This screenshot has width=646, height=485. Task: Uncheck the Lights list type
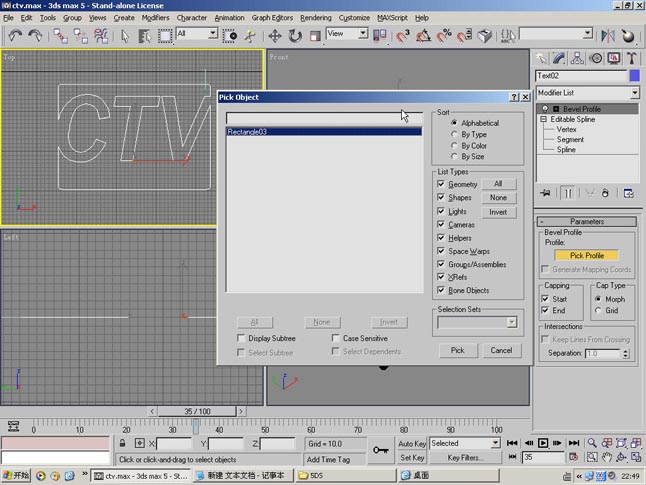pyautogui.click(x=441, y=211)
